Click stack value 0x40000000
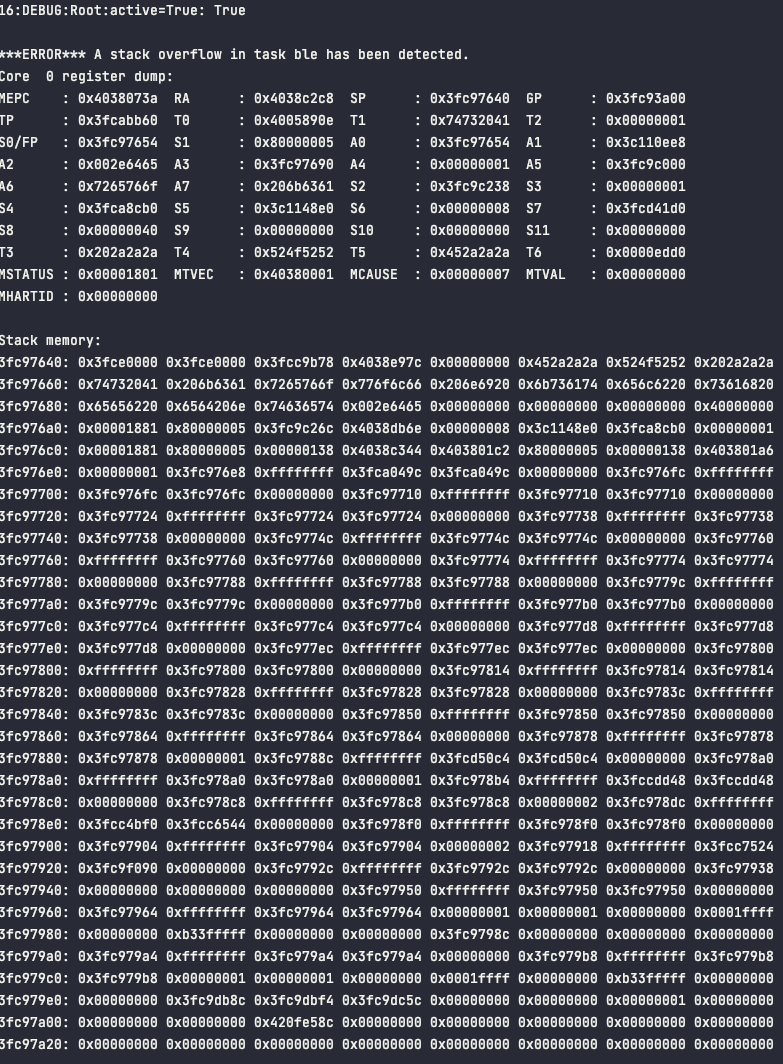783x1064 pixels. pyautogui.click(x=733, y=406)
